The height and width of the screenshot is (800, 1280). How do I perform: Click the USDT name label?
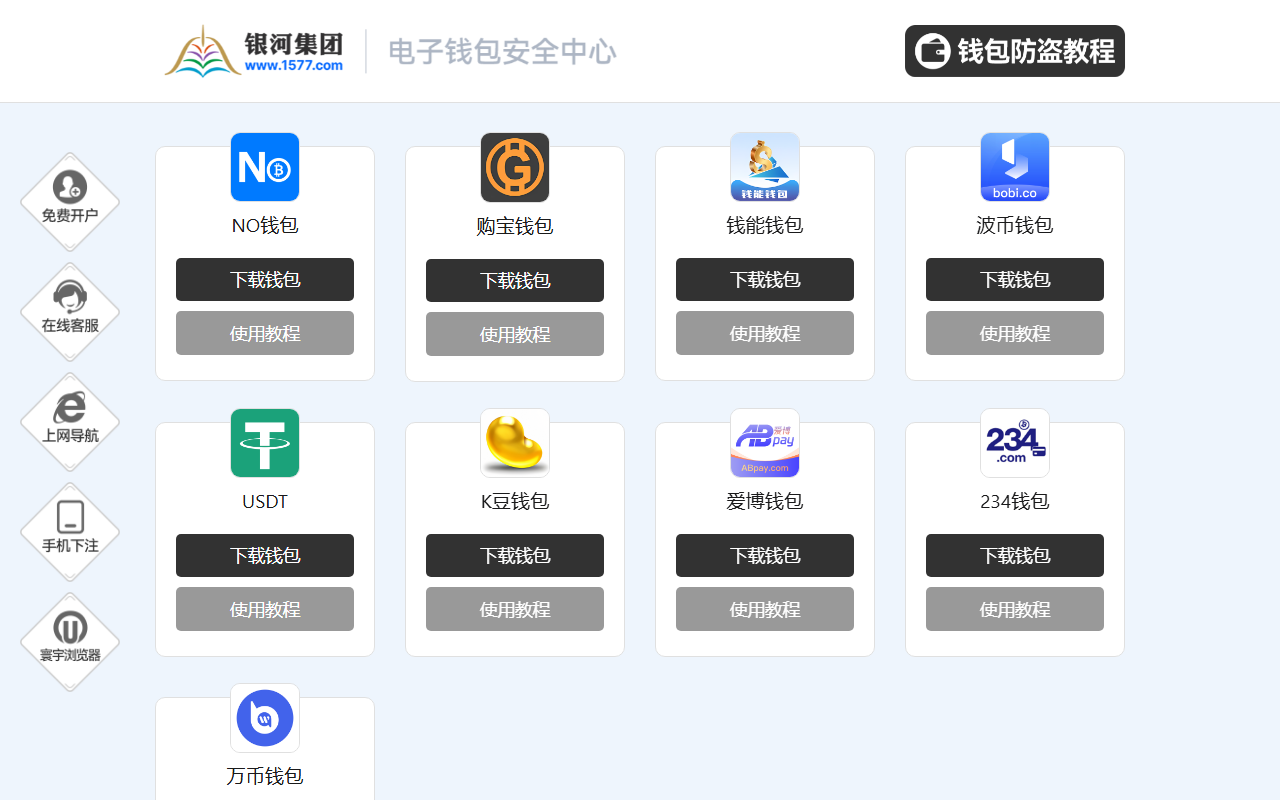[265, 502]
